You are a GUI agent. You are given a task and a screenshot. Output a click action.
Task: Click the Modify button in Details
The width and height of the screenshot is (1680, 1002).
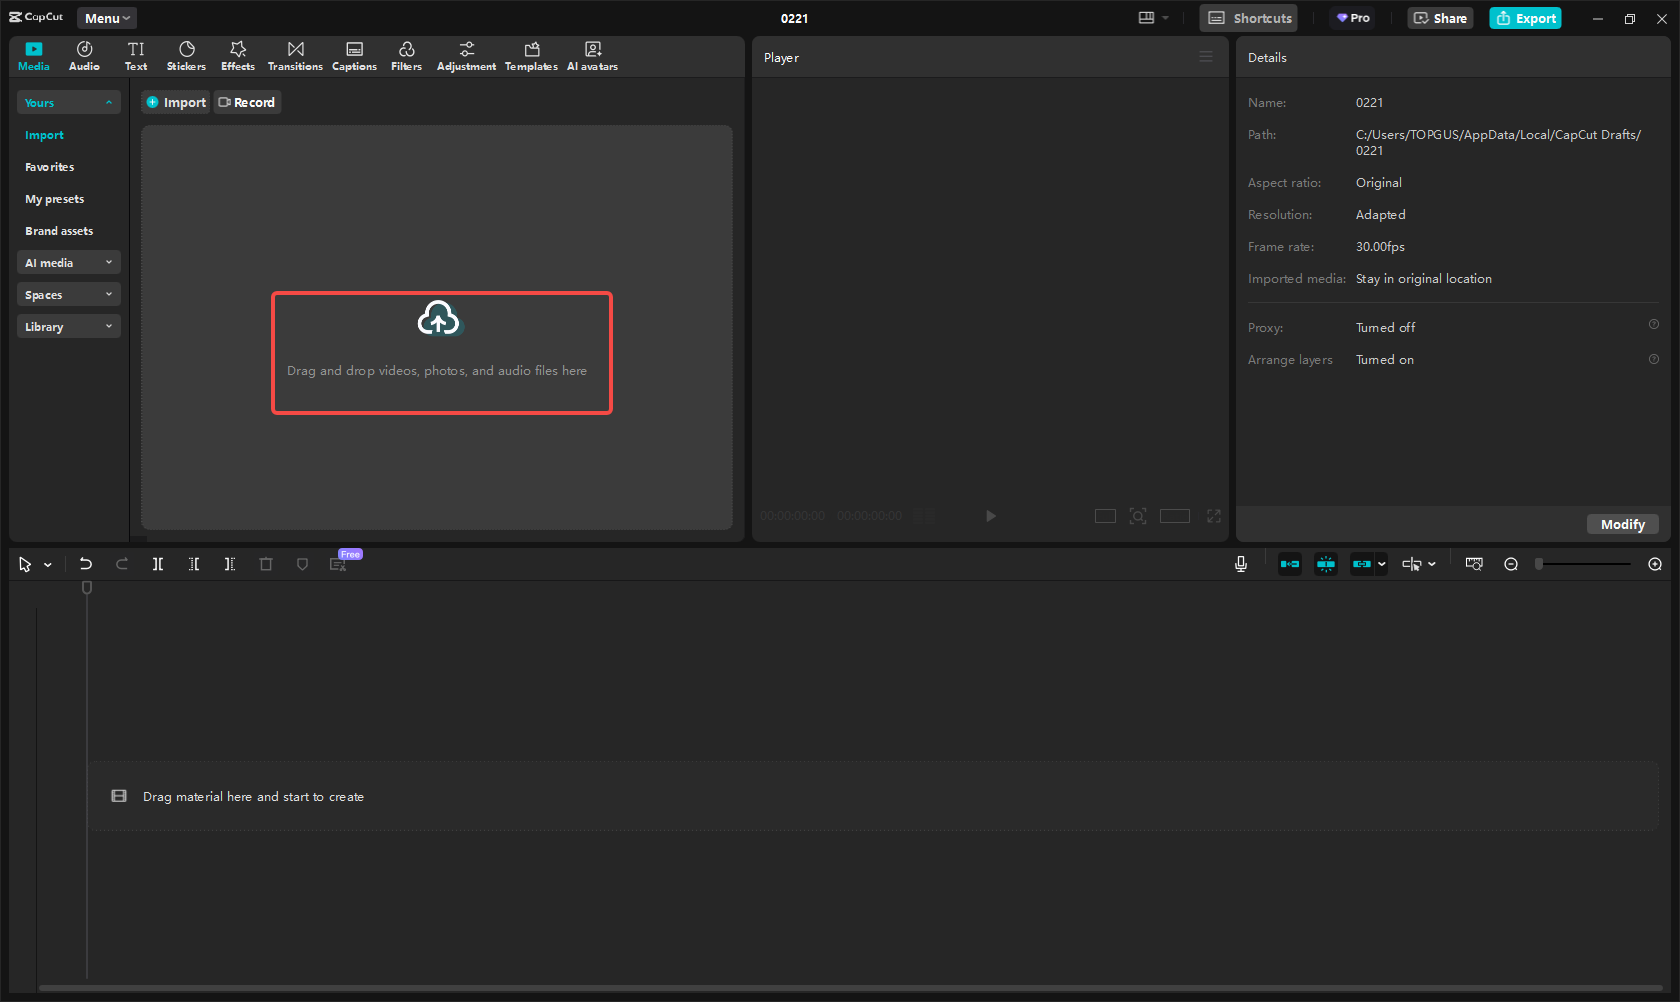[x=1623, y=524]
